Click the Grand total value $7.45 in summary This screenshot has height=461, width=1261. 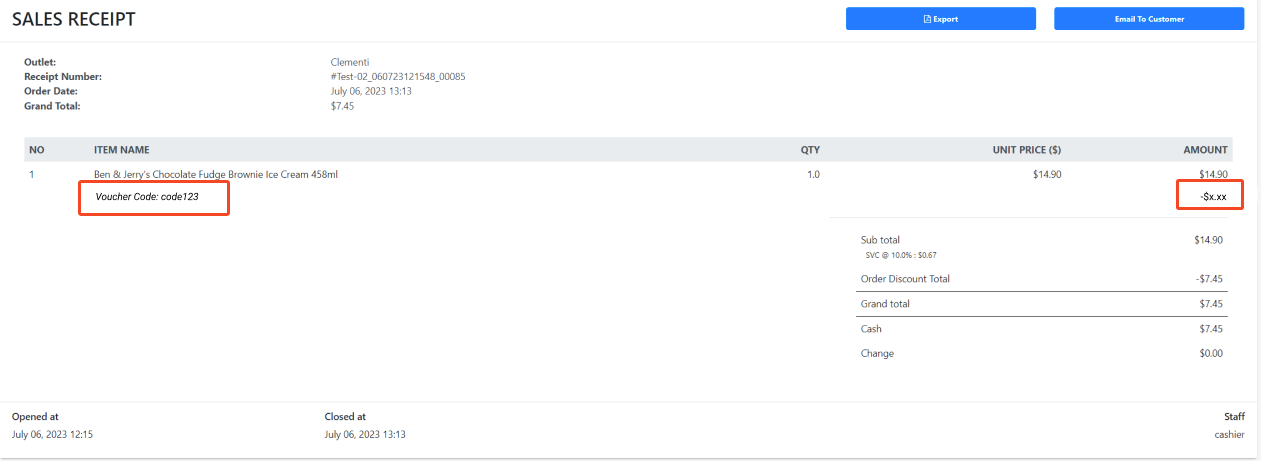(x=1211, y=303)
